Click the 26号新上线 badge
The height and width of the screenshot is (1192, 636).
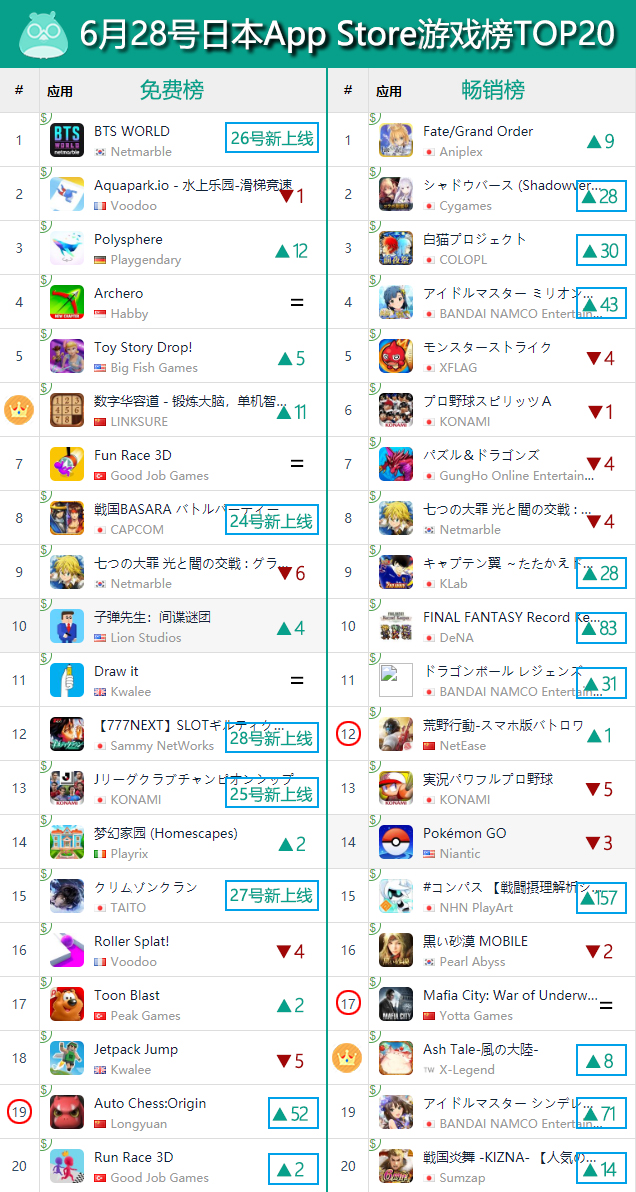[x=271, y=139]
